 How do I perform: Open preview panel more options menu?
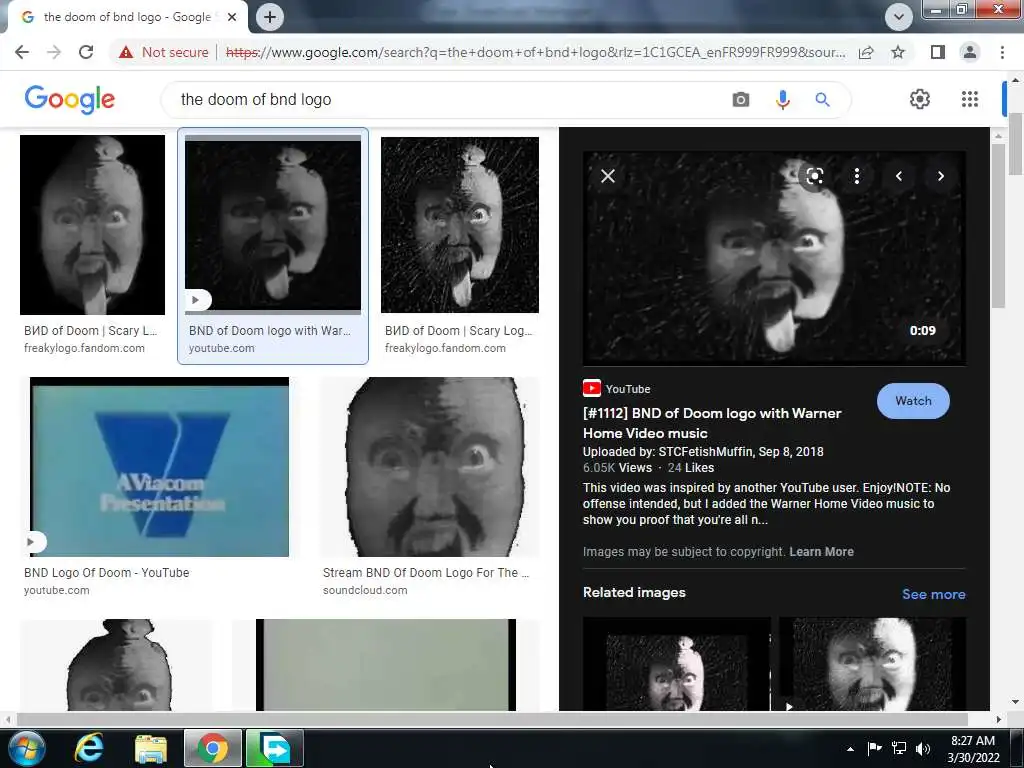click(857, 176)
